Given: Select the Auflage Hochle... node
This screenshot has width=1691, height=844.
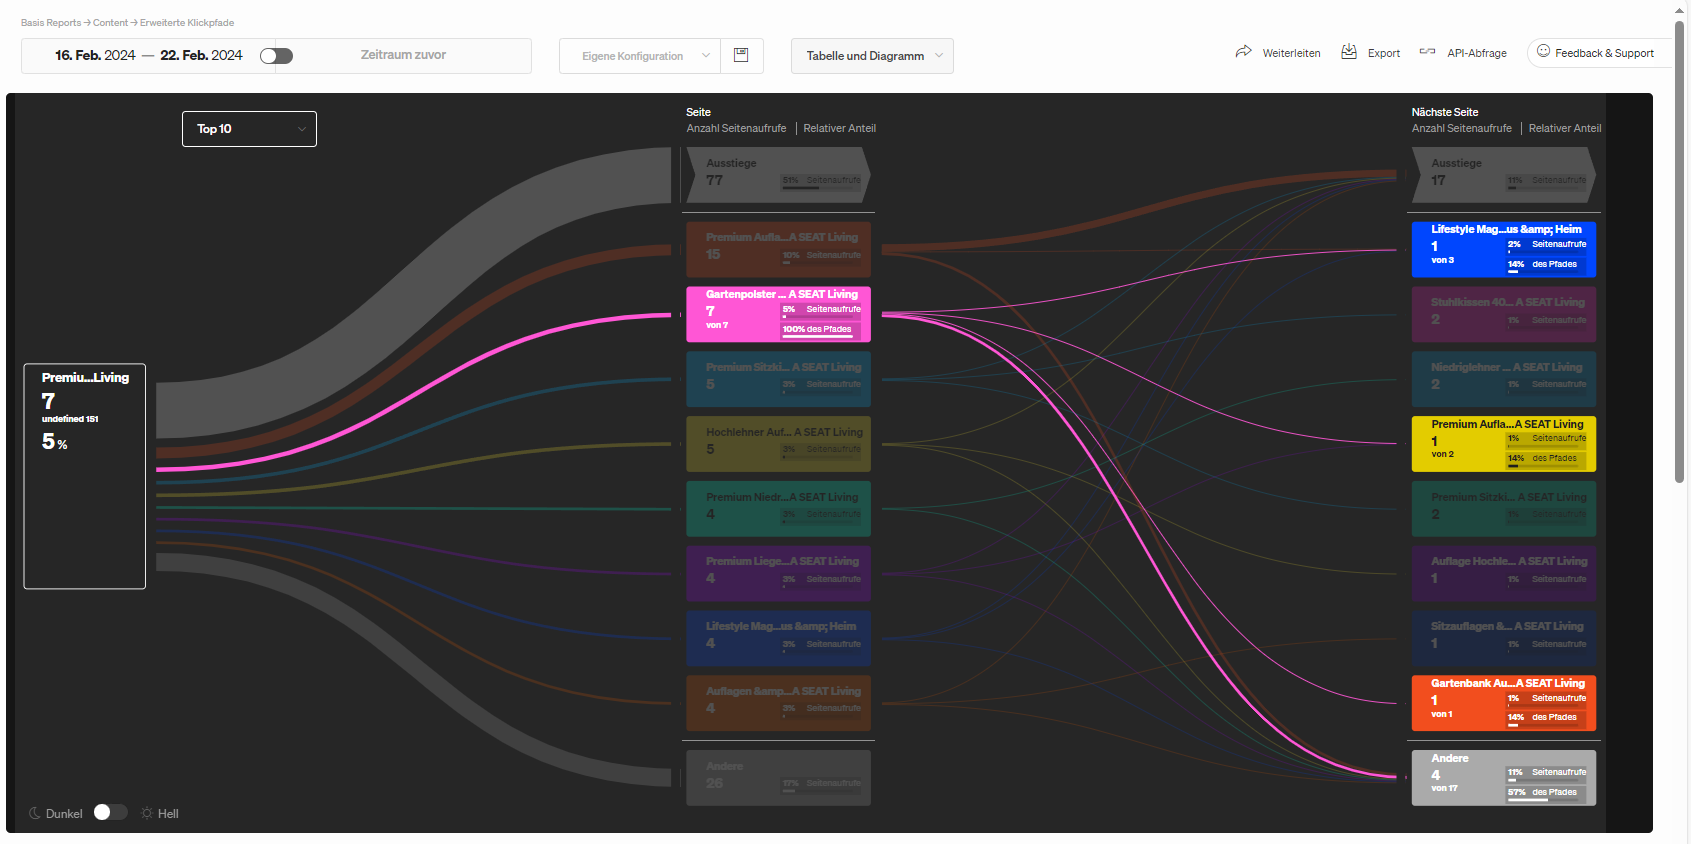Looking at the screenshot, I should click(x=1503, y=573).
